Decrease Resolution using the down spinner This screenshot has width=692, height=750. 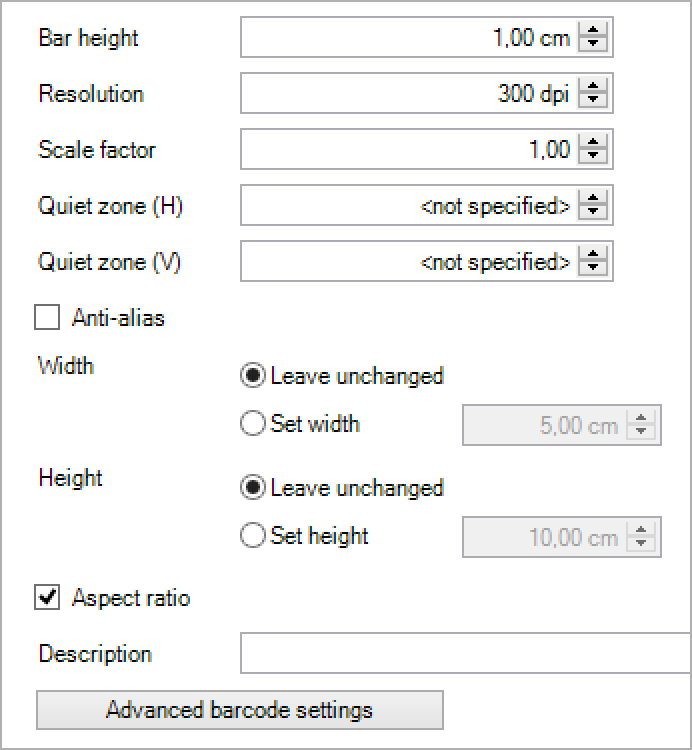click(593, 100)
